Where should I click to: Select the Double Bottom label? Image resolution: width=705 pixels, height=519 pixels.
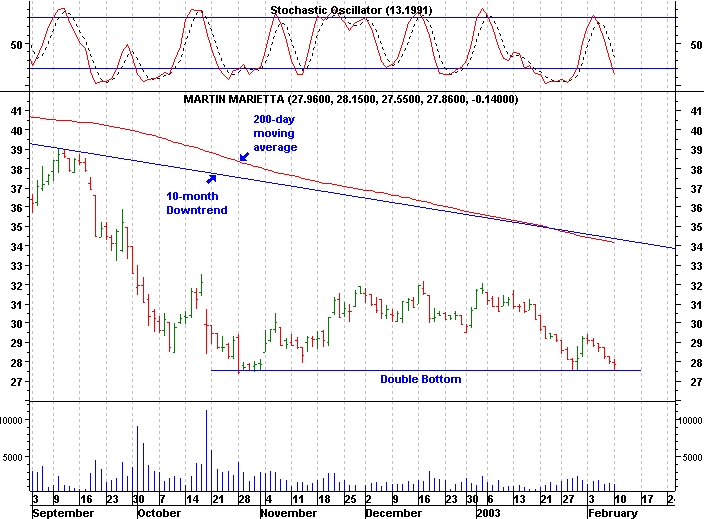pos(421,379)
